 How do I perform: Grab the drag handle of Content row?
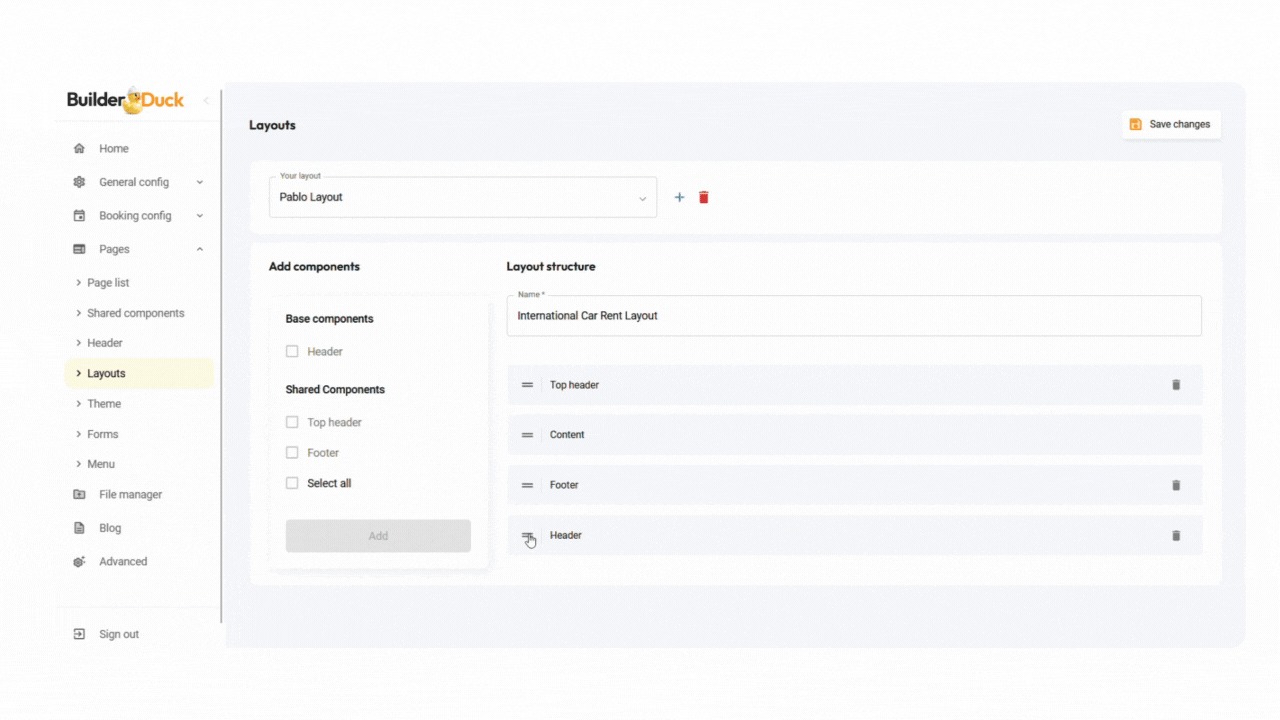527,435
